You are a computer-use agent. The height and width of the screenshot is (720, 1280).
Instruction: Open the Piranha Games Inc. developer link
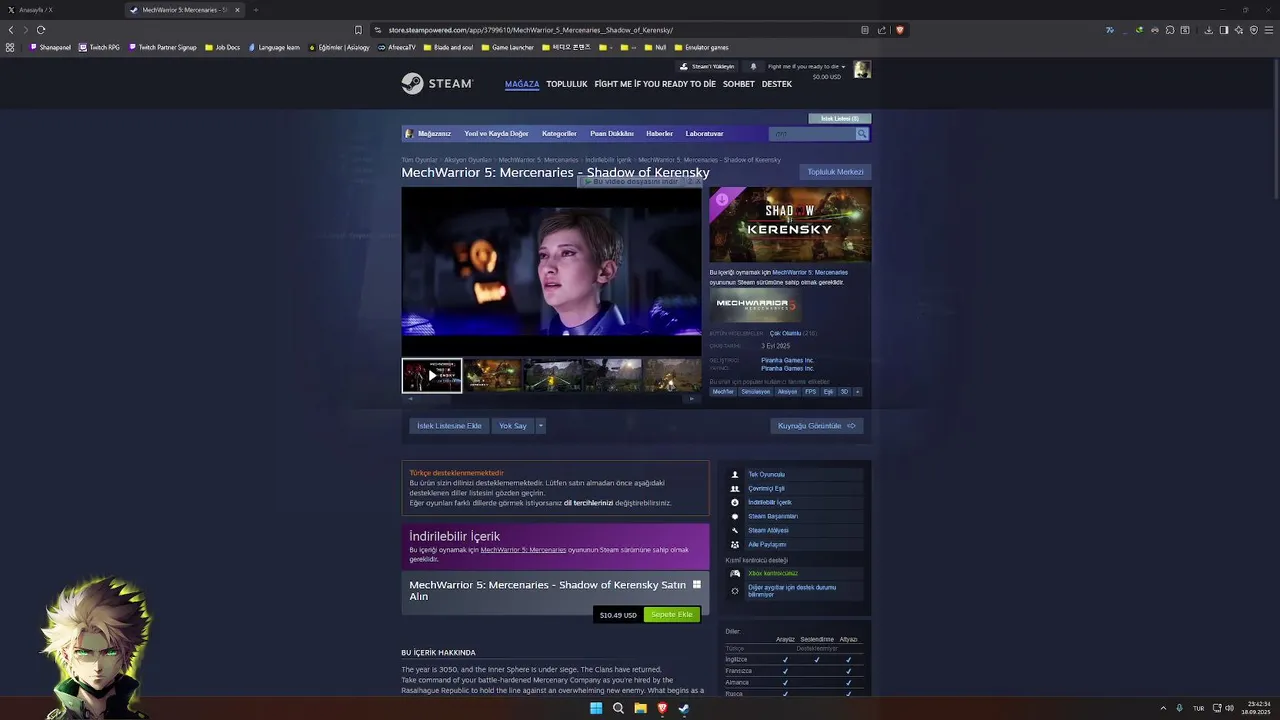787,360
